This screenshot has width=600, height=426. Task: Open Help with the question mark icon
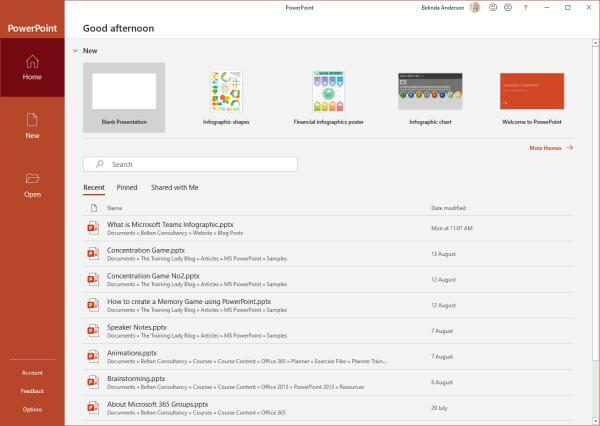(525, 7)
